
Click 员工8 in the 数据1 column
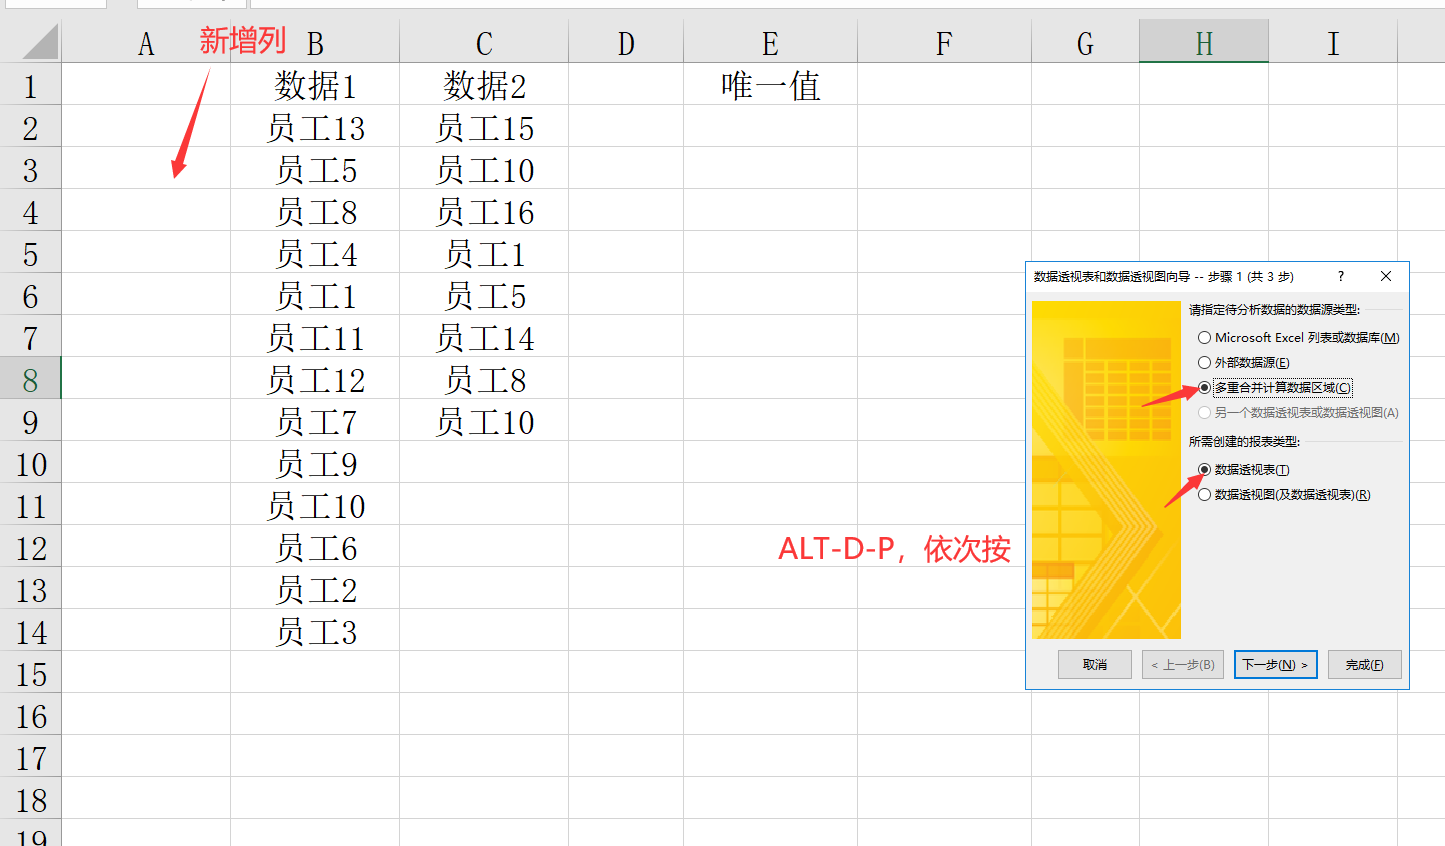[315, 211]
